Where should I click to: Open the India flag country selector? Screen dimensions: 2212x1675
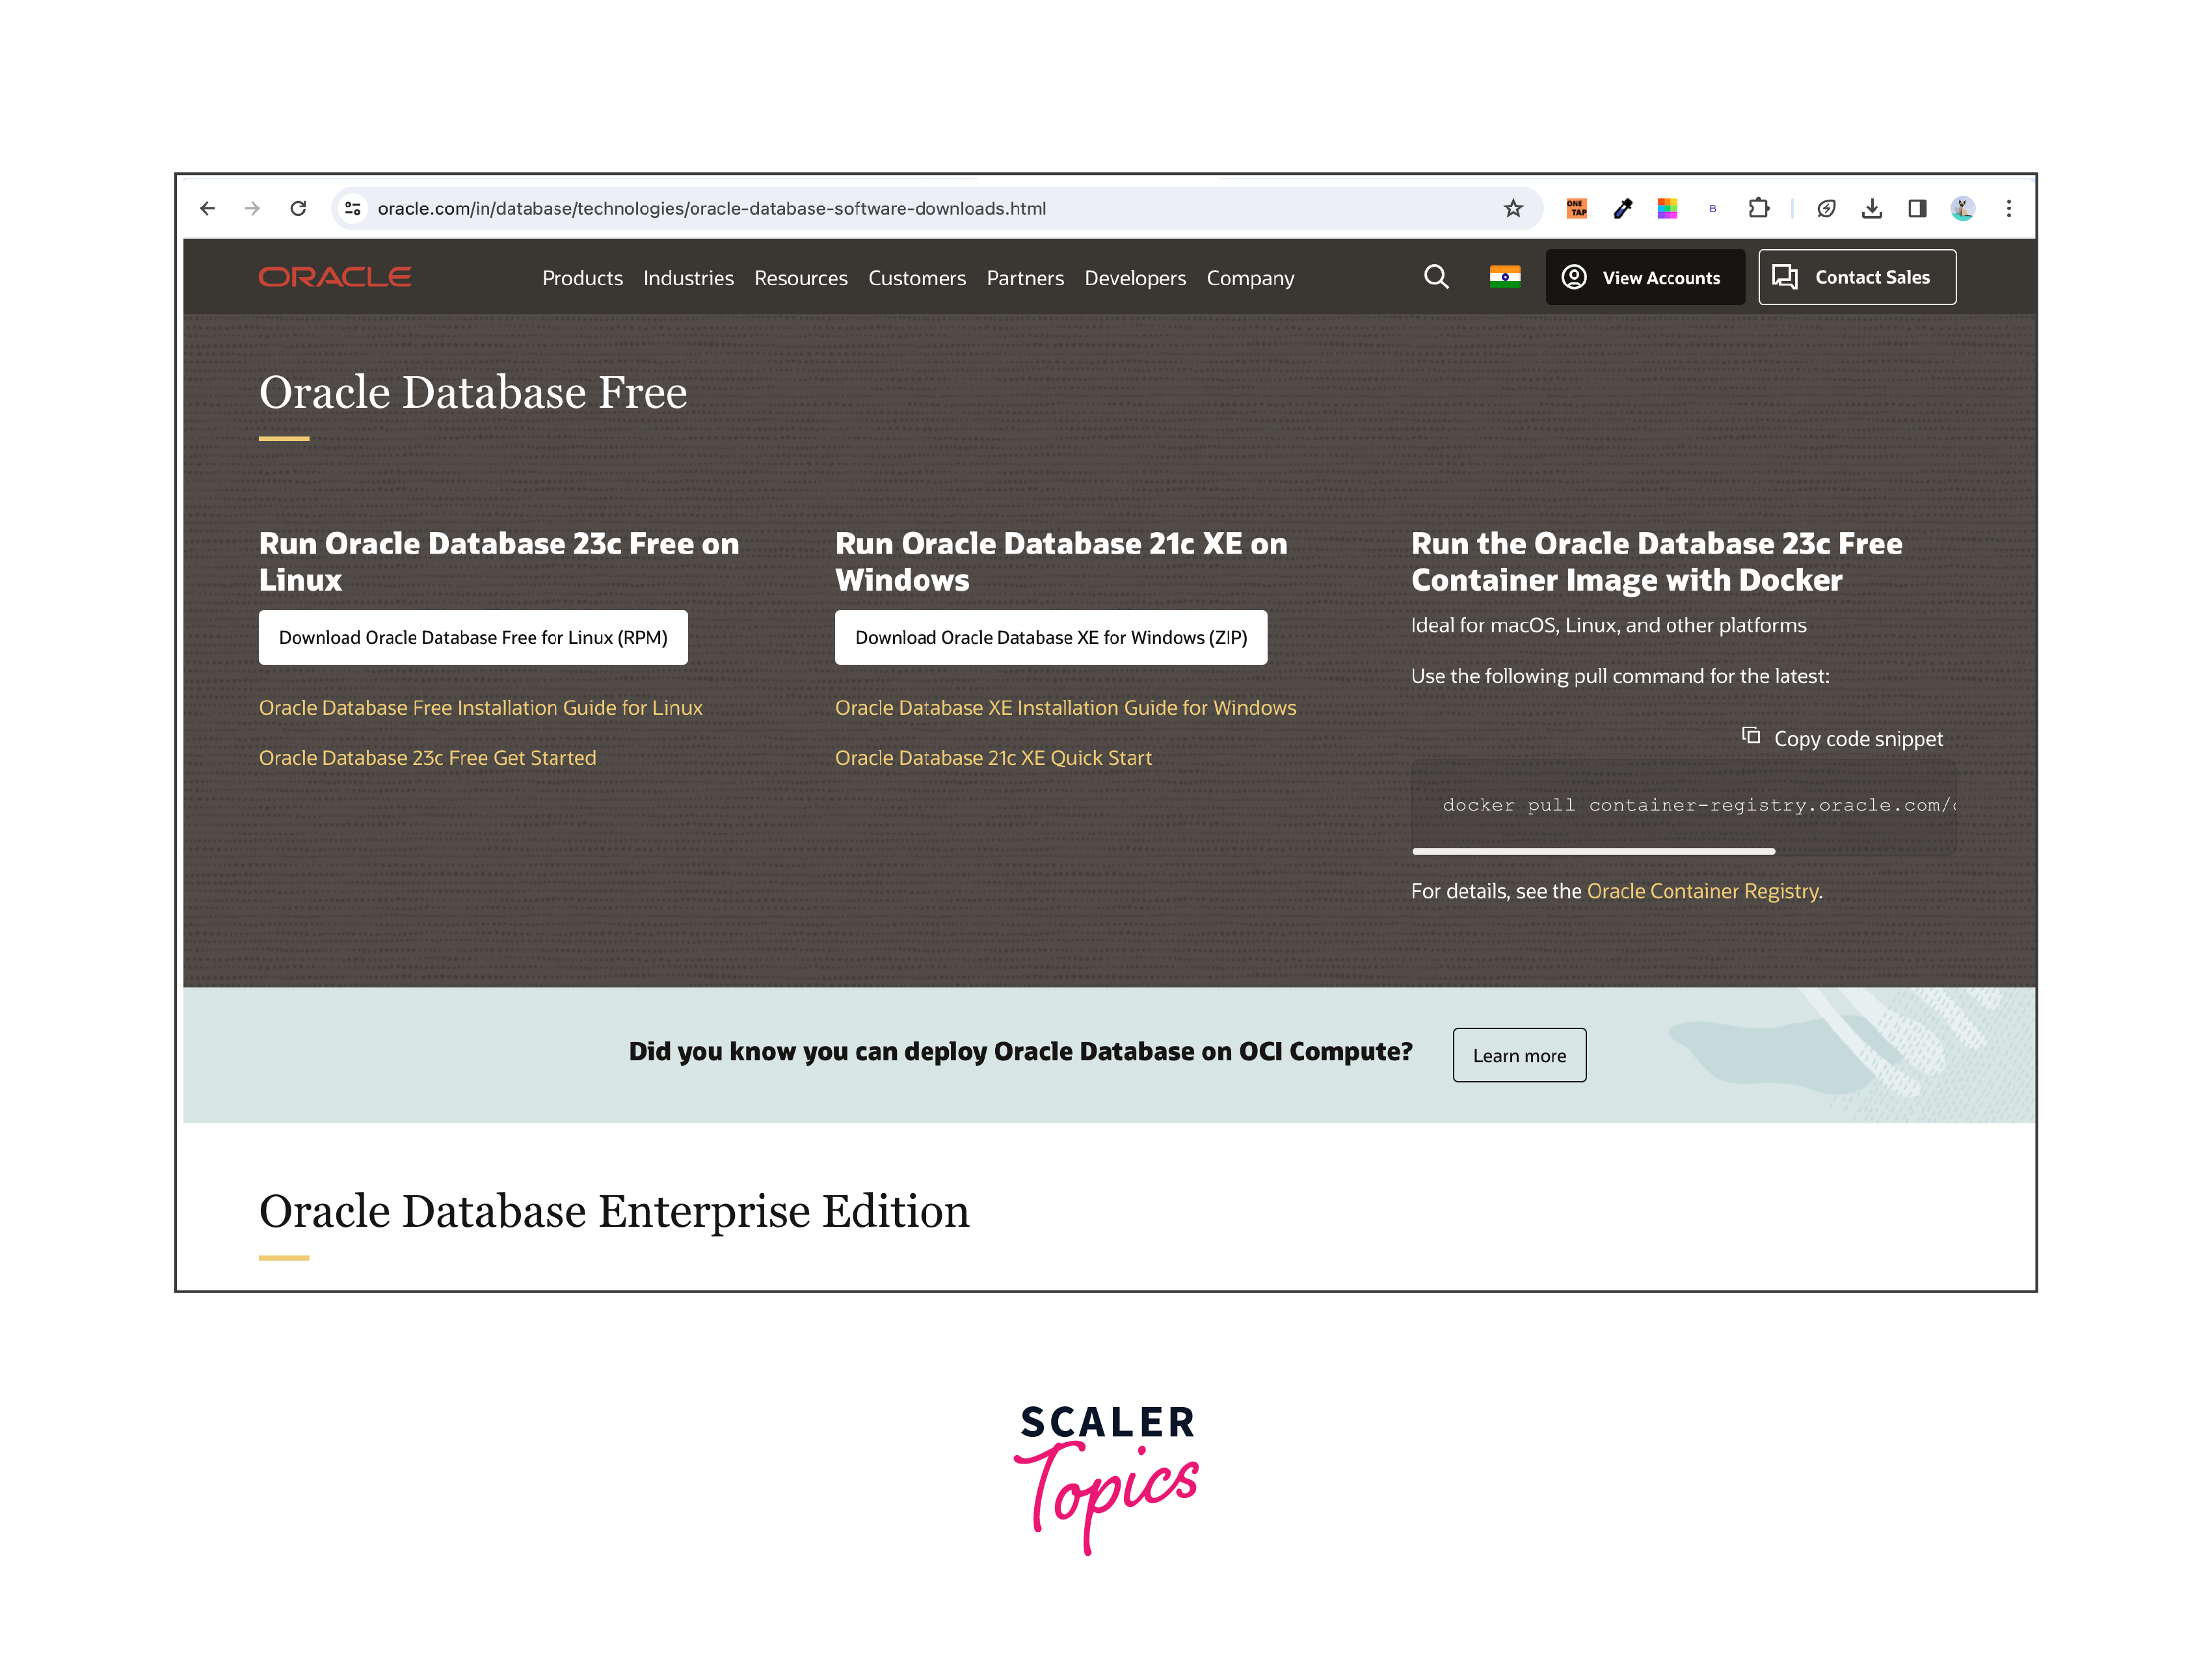[x=1504, y=277]
